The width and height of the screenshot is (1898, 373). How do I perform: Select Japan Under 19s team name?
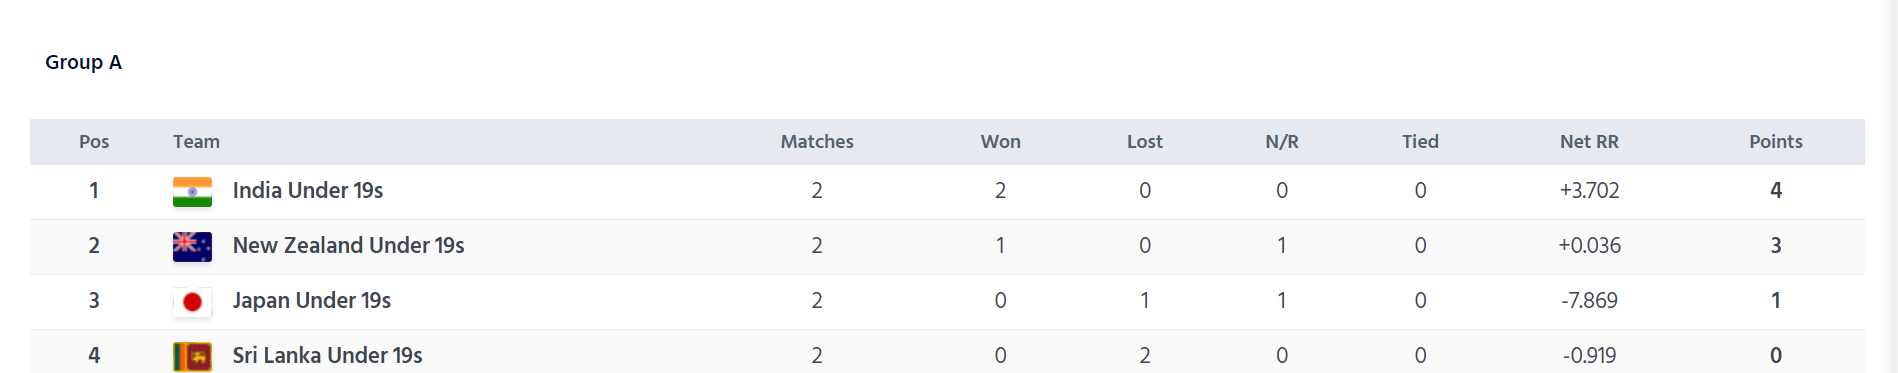coord(312,301)
